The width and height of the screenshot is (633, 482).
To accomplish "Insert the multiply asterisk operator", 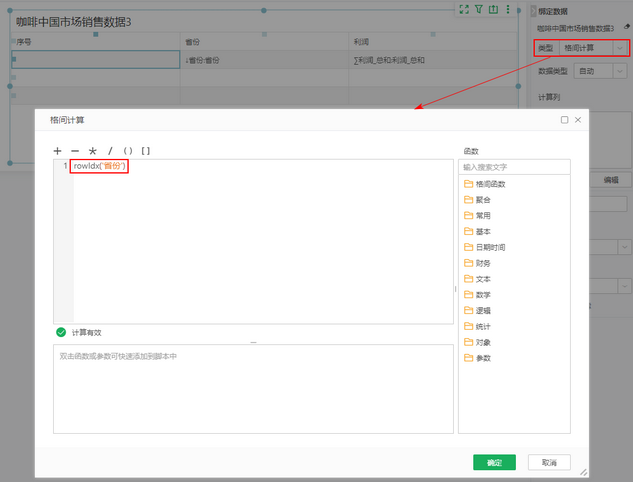I will (x=93, y=151).
